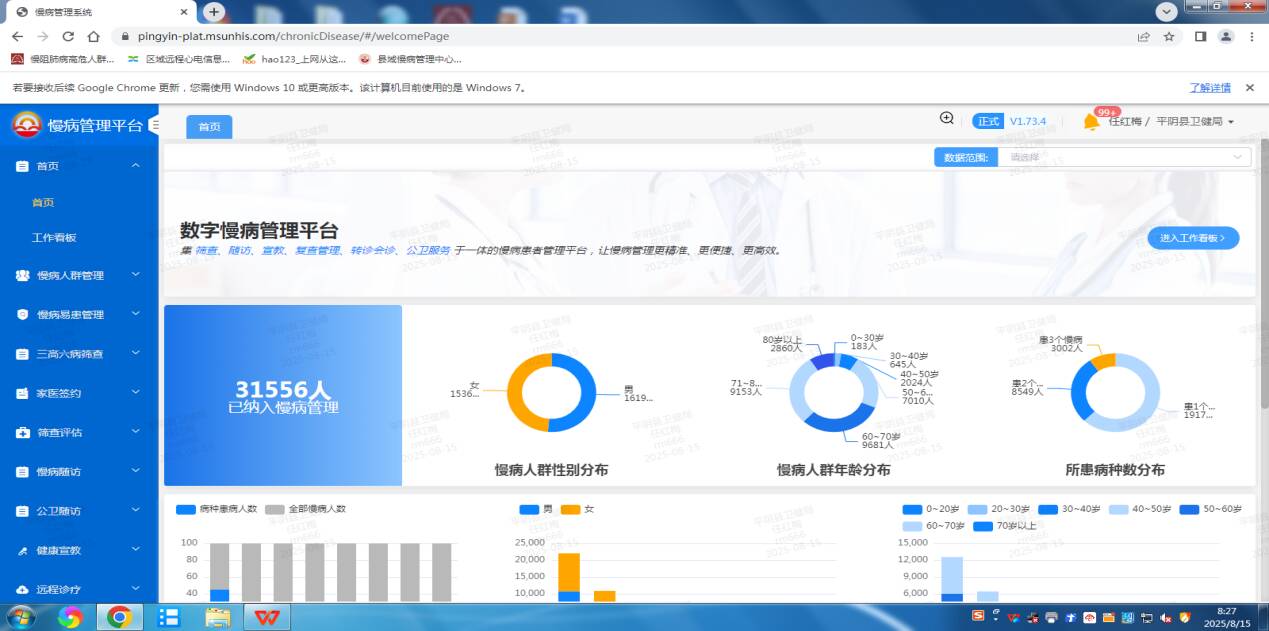Viewport: 1269px width, 631px height.
Task: Switch to the 首页 page tab
Action: point(209,127)
